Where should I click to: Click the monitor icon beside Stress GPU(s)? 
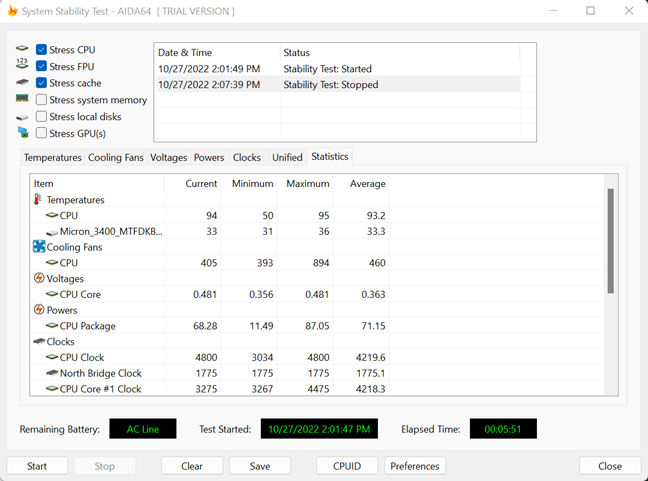point(23,133)
